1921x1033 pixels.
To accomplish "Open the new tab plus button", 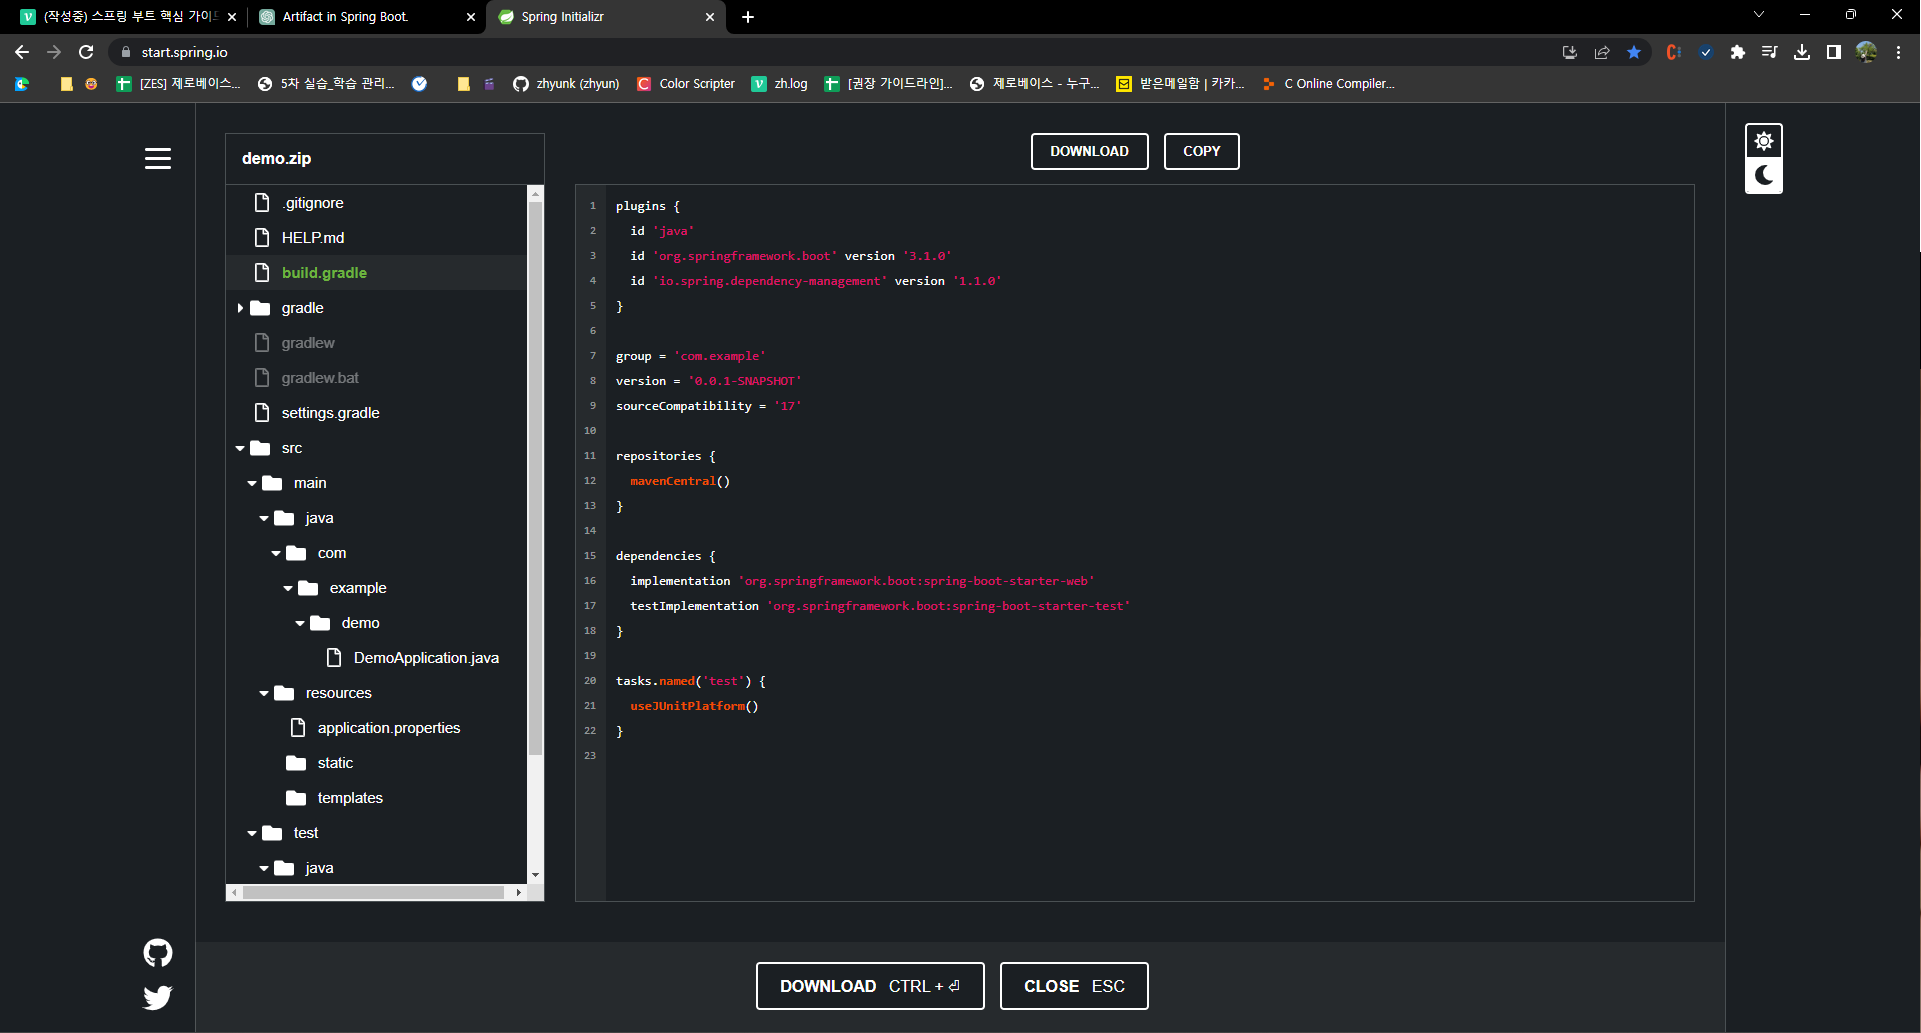I will [x=748, y=17].
